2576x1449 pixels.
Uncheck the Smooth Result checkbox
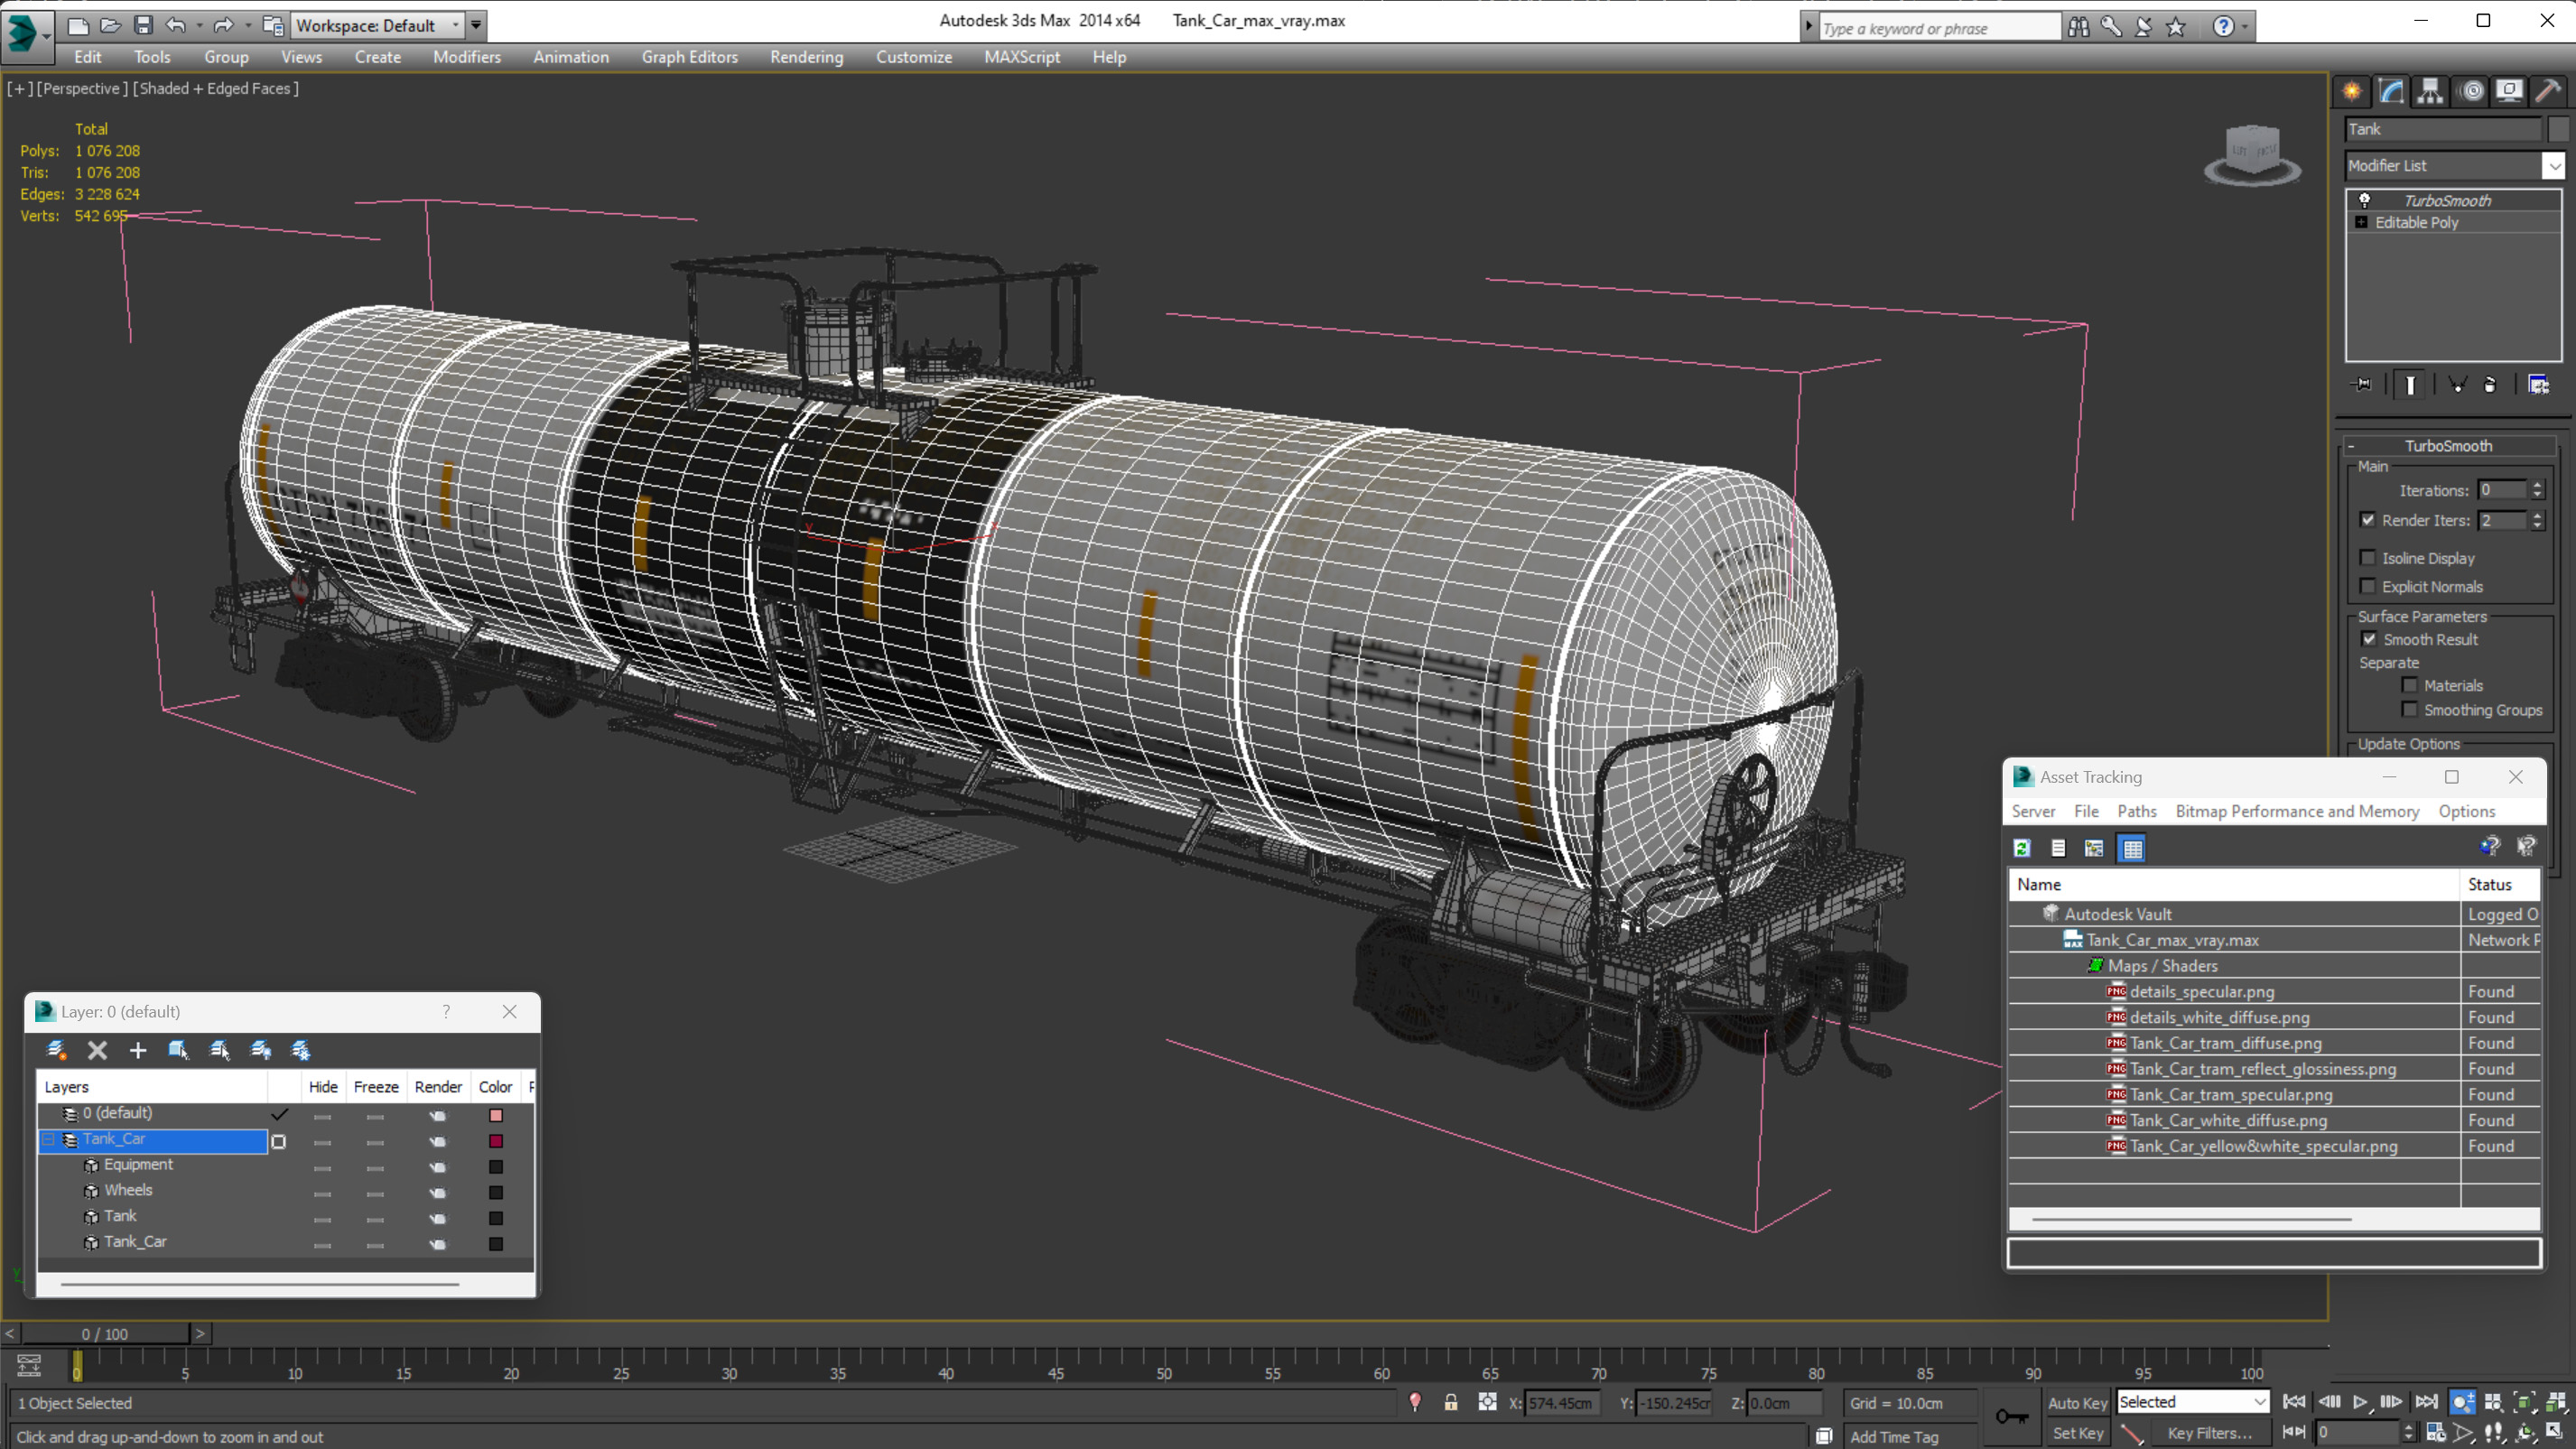point(2369,639)
